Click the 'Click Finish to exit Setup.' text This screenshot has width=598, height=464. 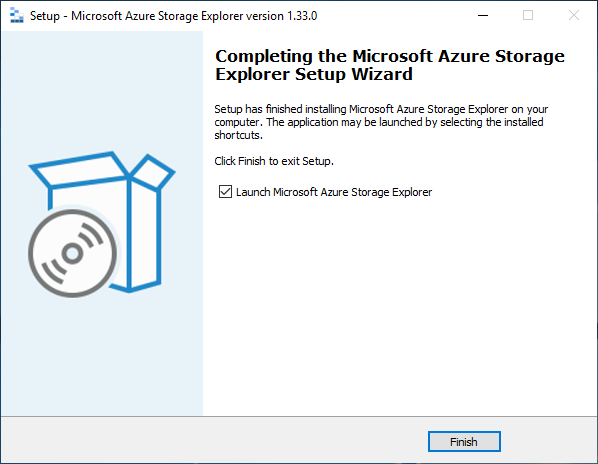274,161
